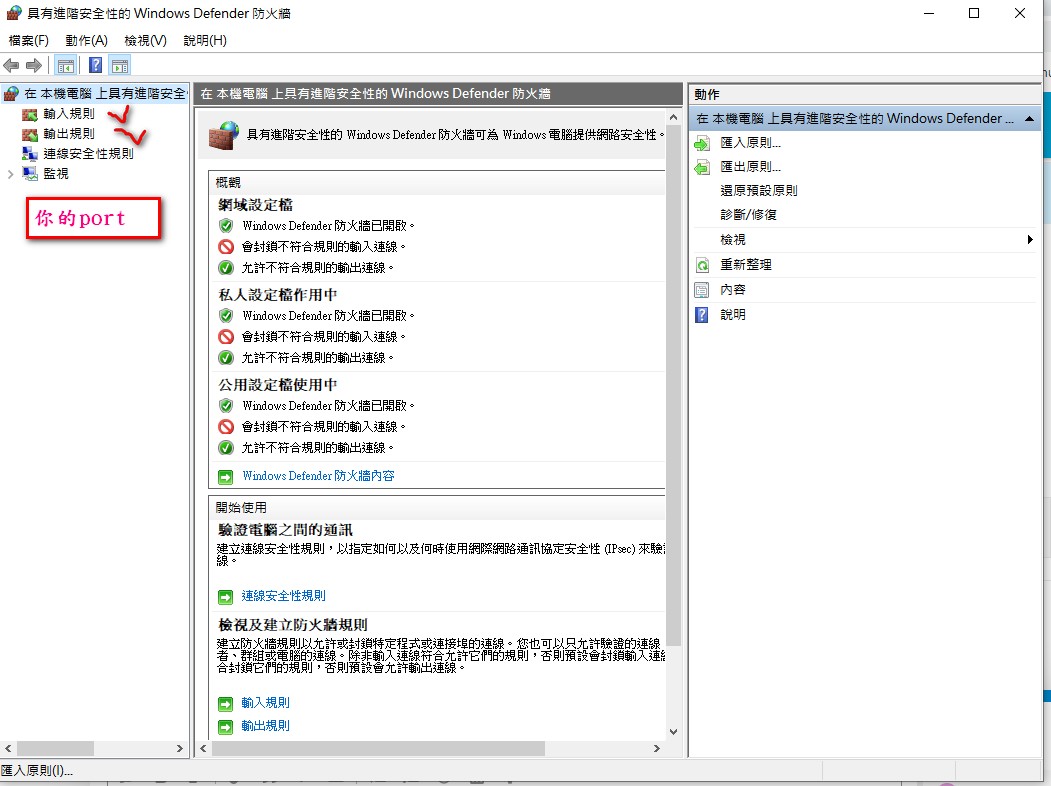The width and height of the screenshot is (1051, 786).
Task: Open the 動作(A) menu
Action: click(x=86, y=41)
